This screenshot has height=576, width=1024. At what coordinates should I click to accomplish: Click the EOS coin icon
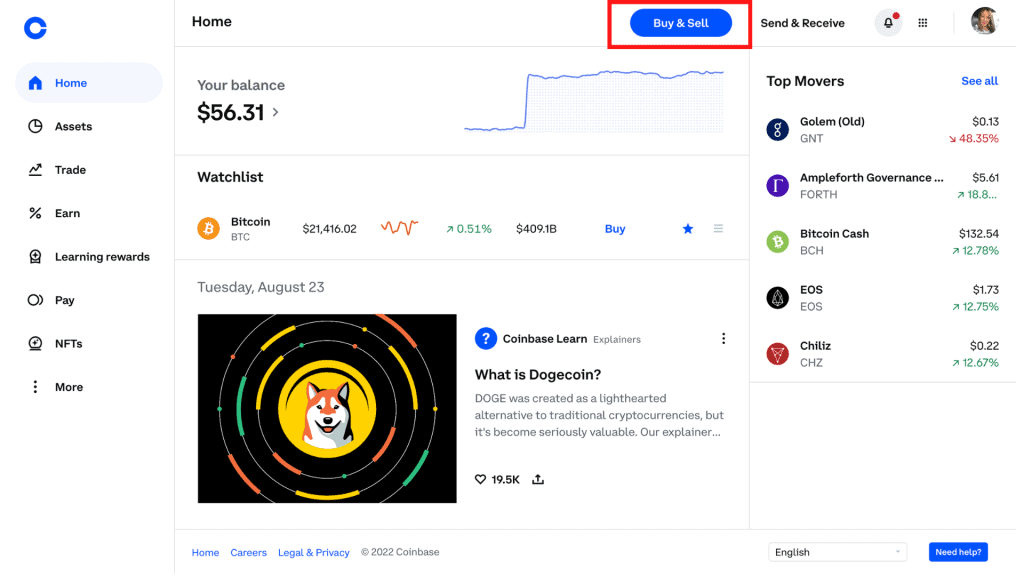coord(778,298)
